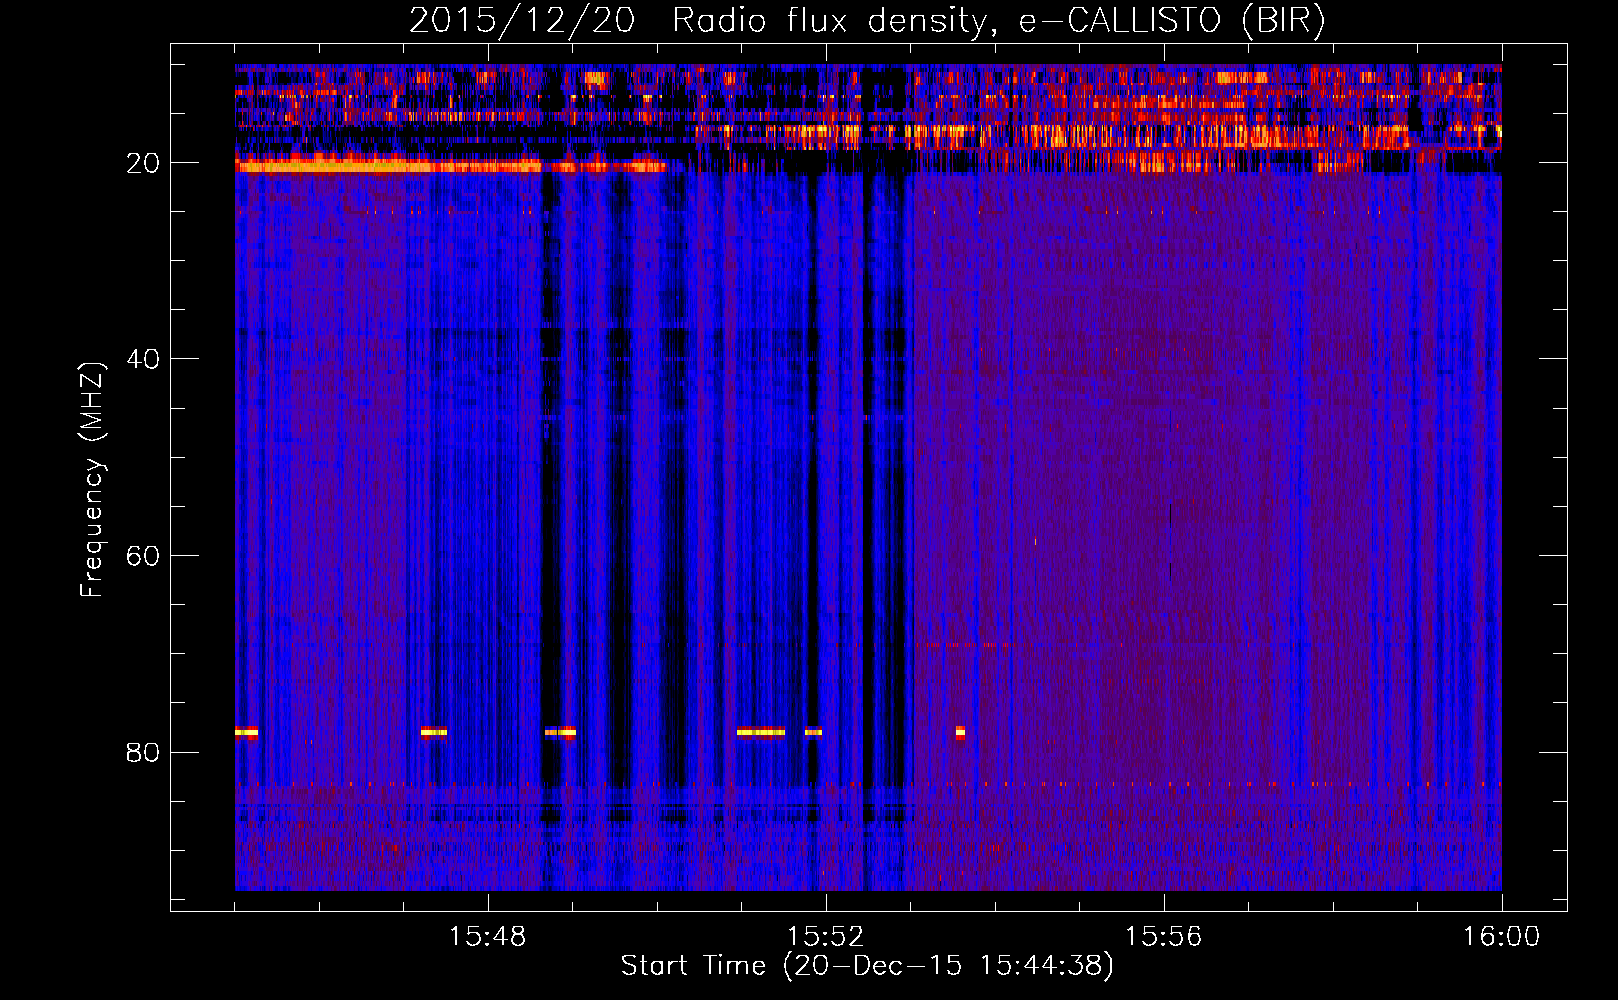Click the "15:48" time tick label
Image resolution: width=1618 pixels, height=1000 pixels.
(487, 937)
